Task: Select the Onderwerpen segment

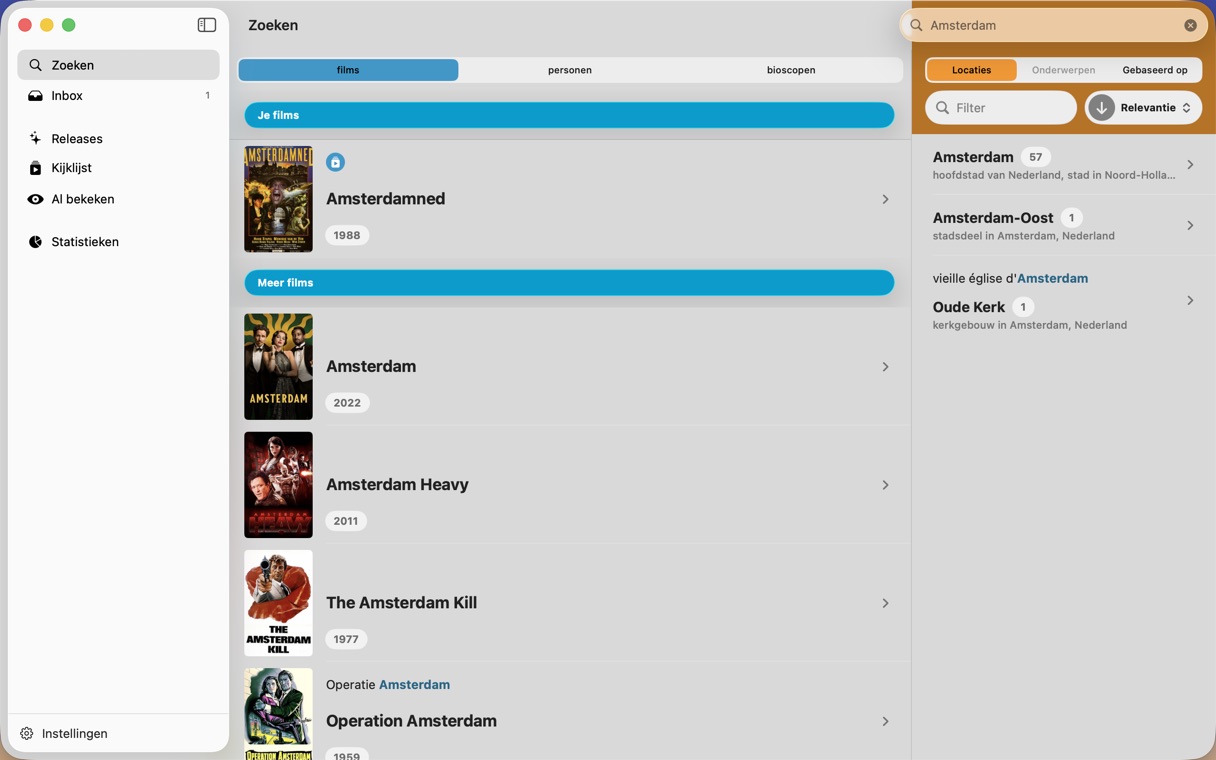Action: 1063,70
